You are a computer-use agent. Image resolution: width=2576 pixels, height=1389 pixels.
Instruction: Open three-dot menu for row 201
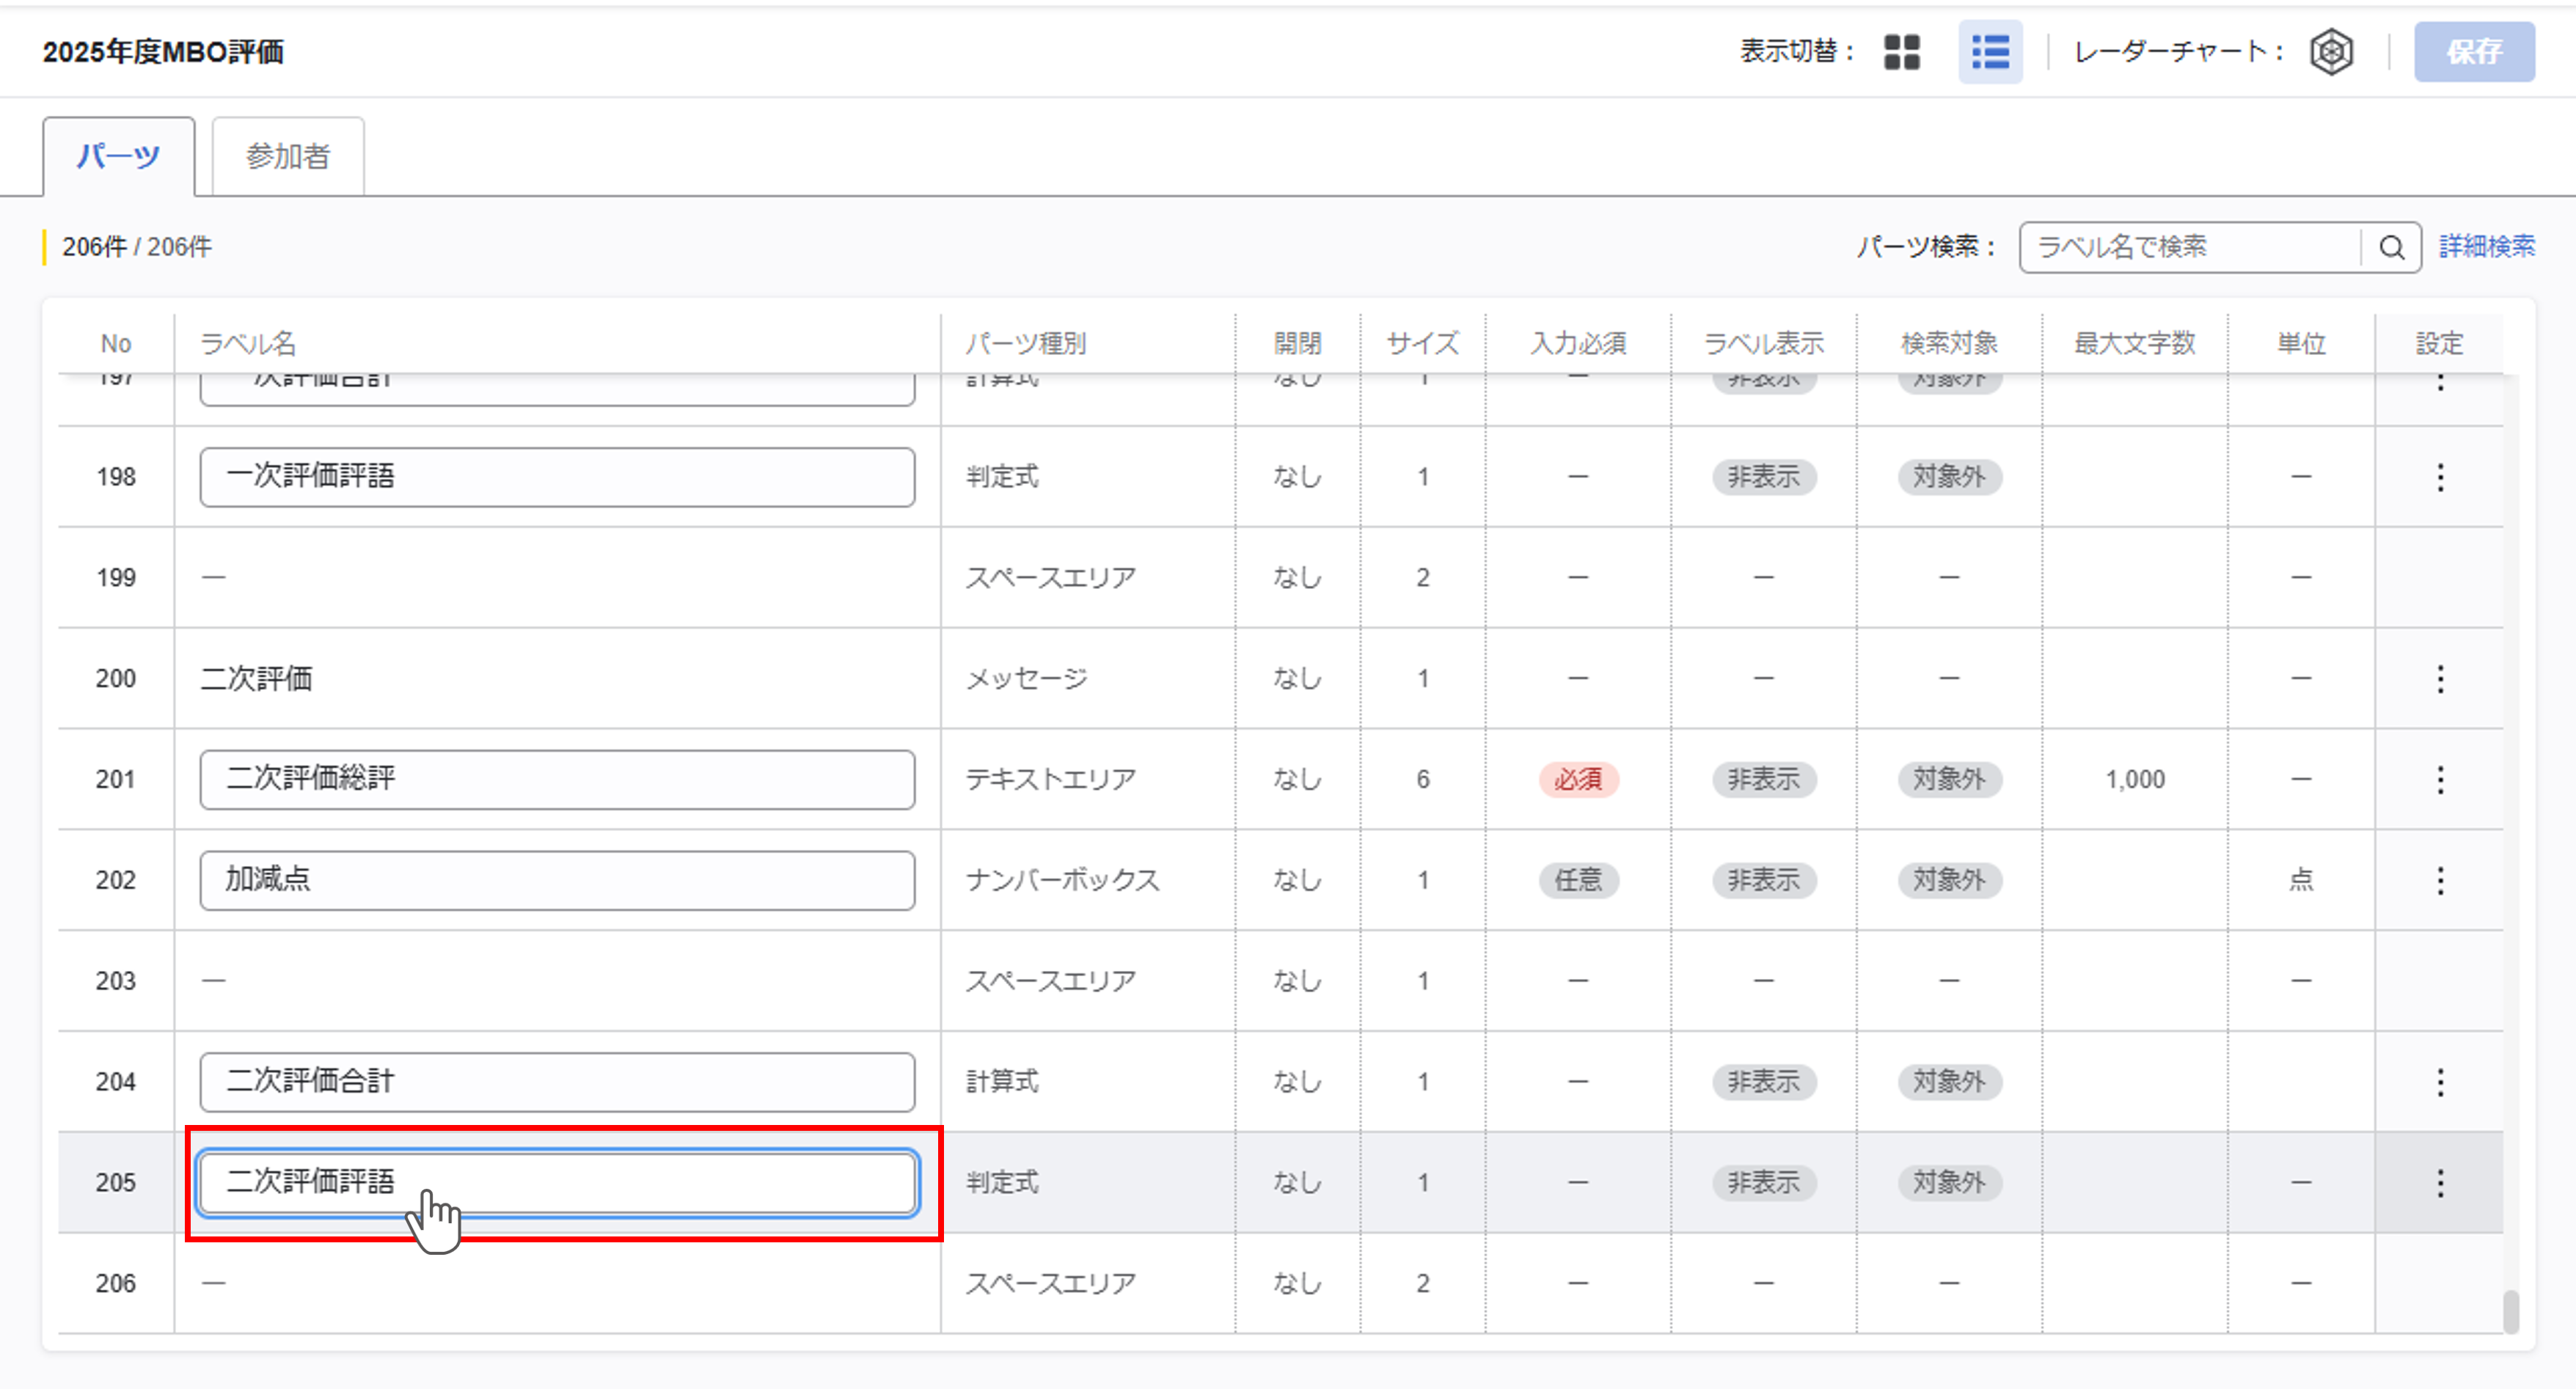(x=2440, y=779)
